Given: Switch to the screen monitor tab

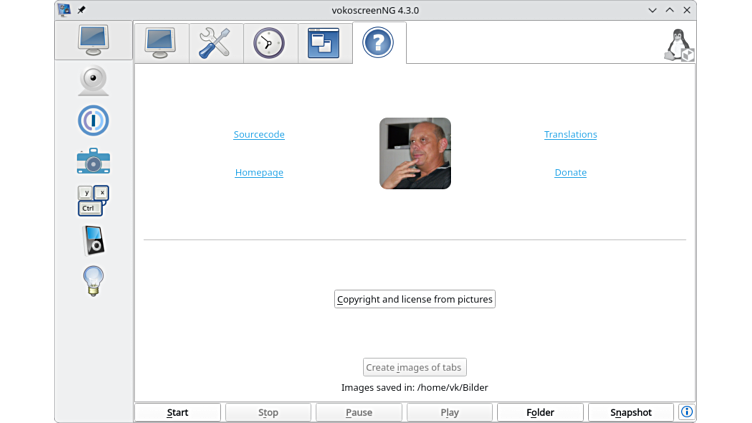Looking at the screenshot, I should click(x=160, y=43).
